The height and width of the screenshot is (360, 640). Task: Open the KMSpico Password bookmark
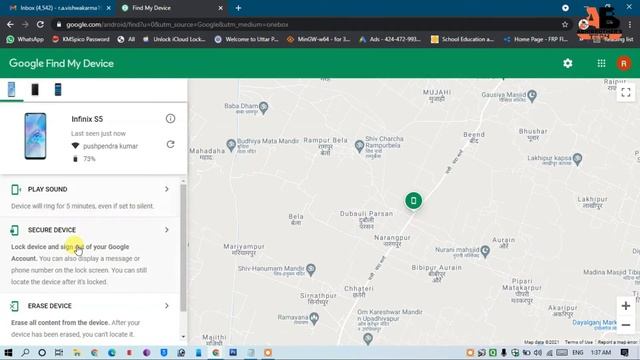tap(81, 39)
